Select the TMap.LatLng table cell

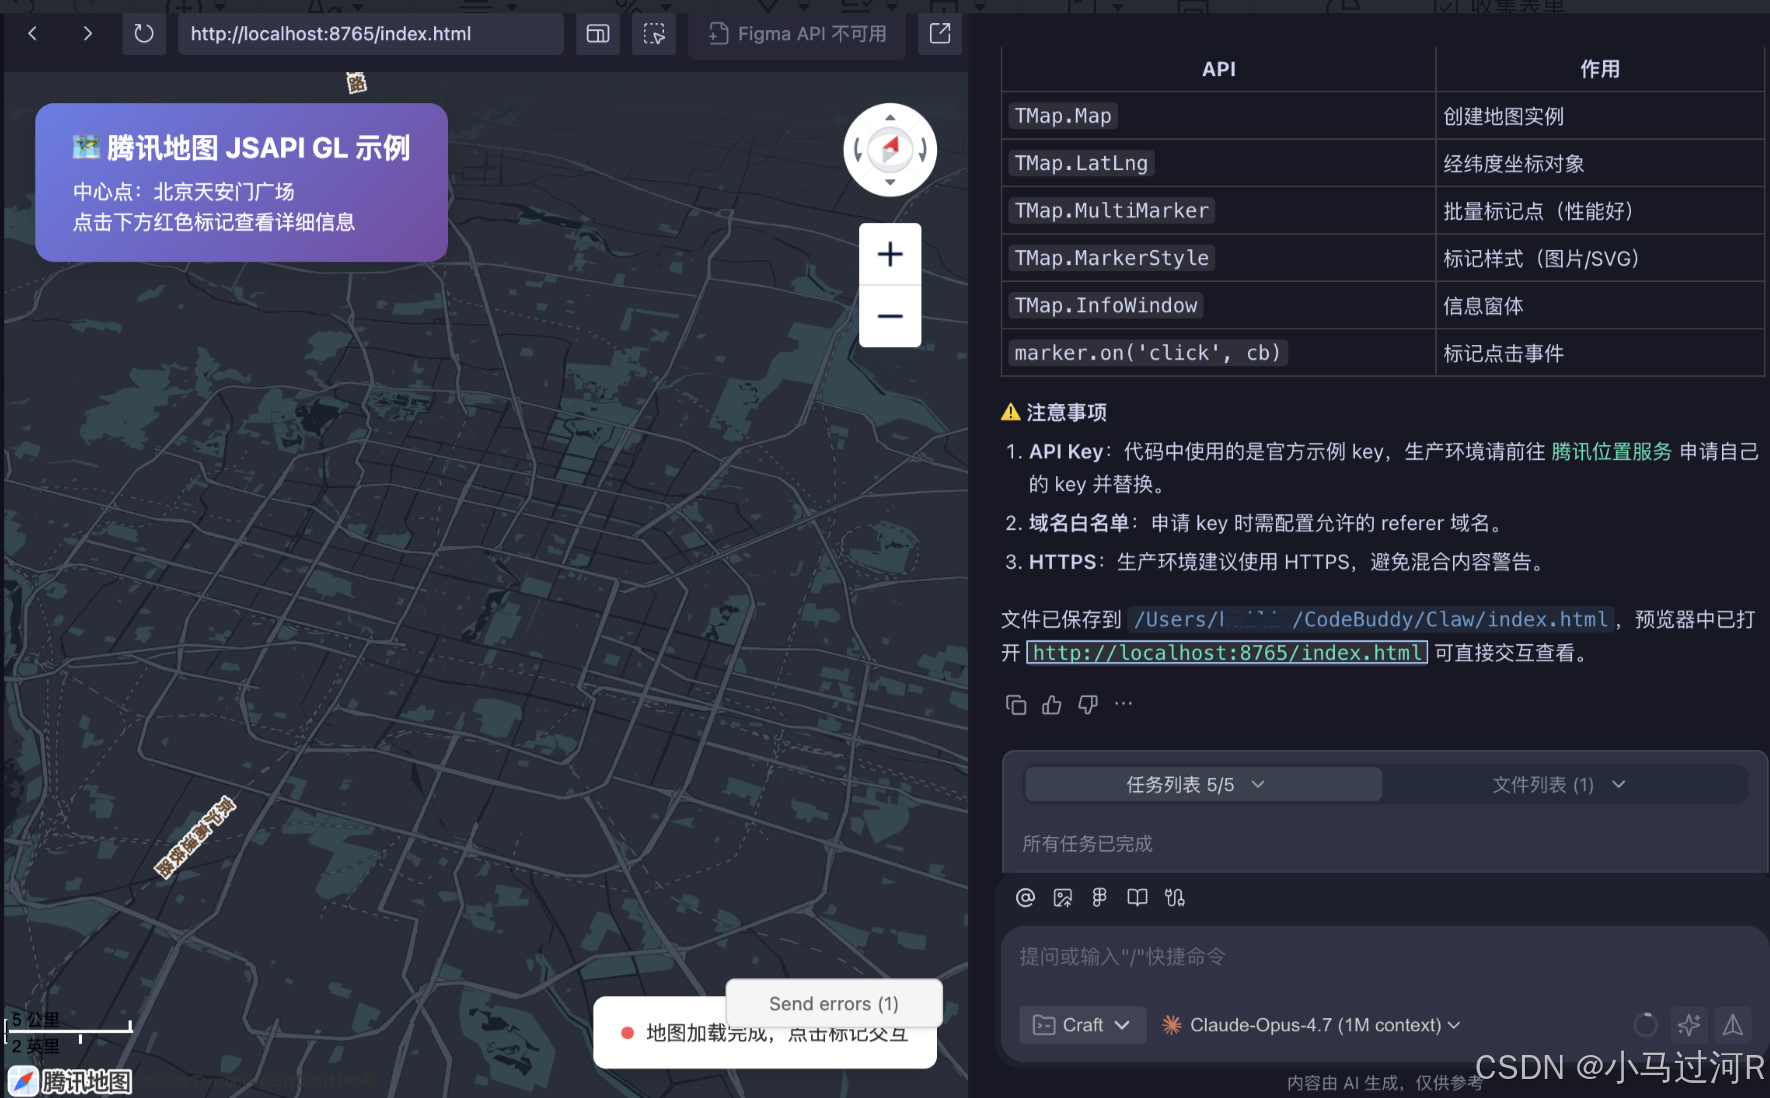1218,163
